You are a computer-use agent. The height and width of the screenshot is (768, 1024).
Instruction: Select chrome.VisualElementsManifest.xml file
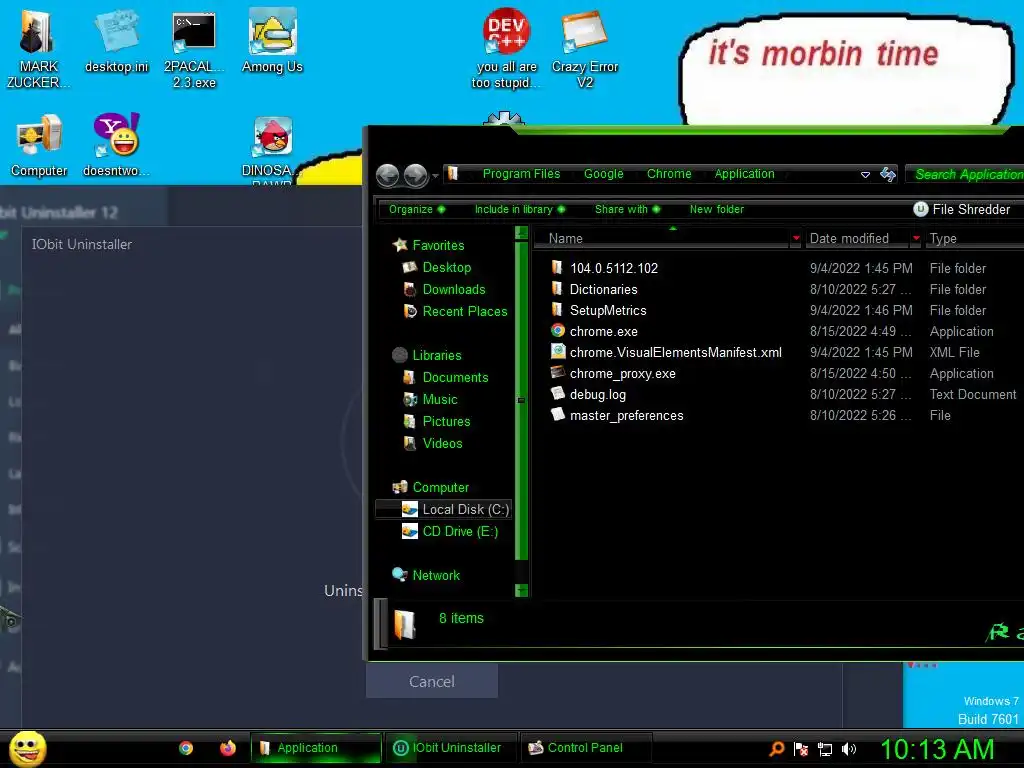[666, 352]
